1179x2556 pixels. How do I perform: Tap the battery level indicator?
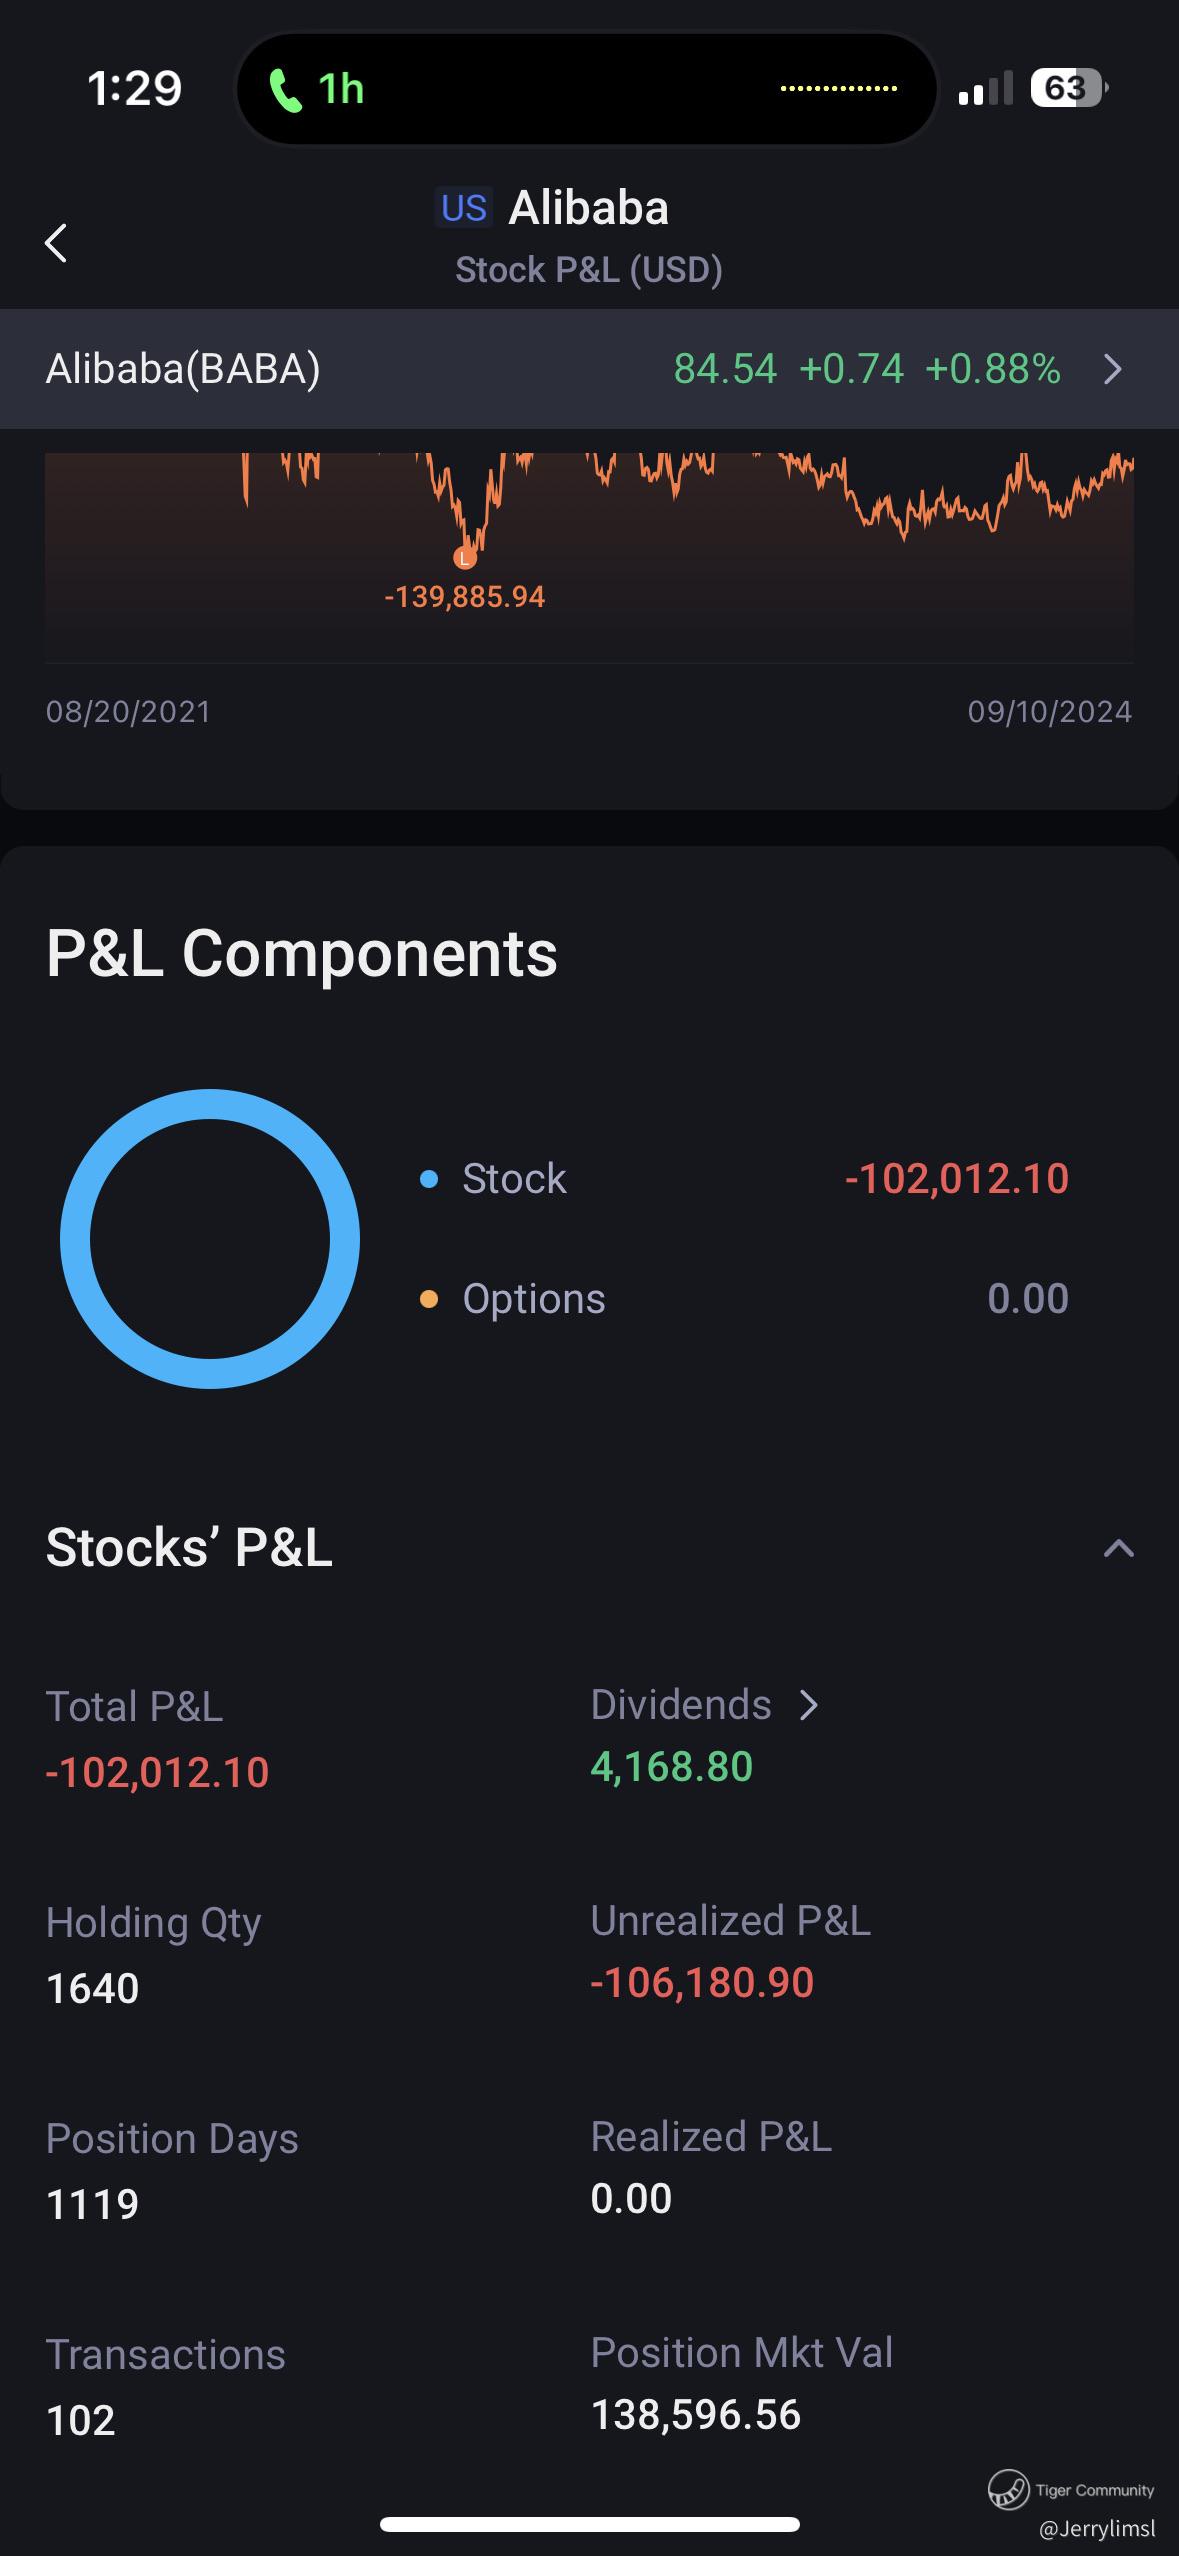coord(1068,88)
